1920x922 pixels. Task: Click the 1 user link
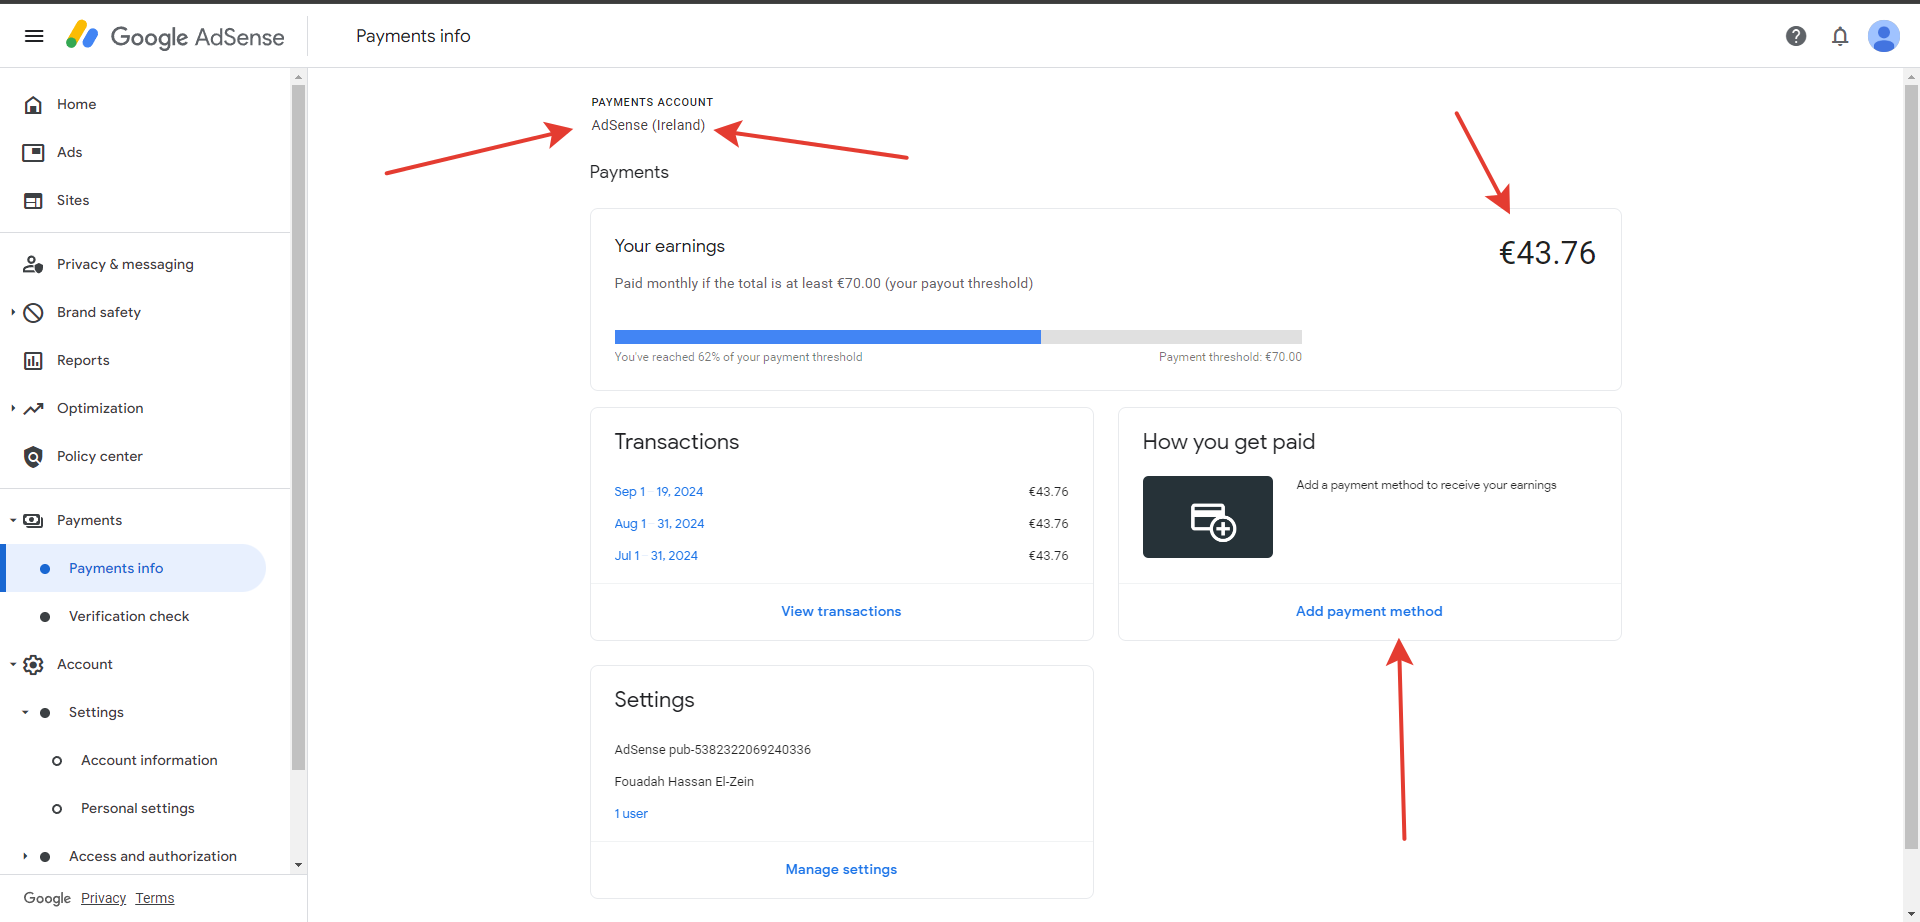[631, 813]
